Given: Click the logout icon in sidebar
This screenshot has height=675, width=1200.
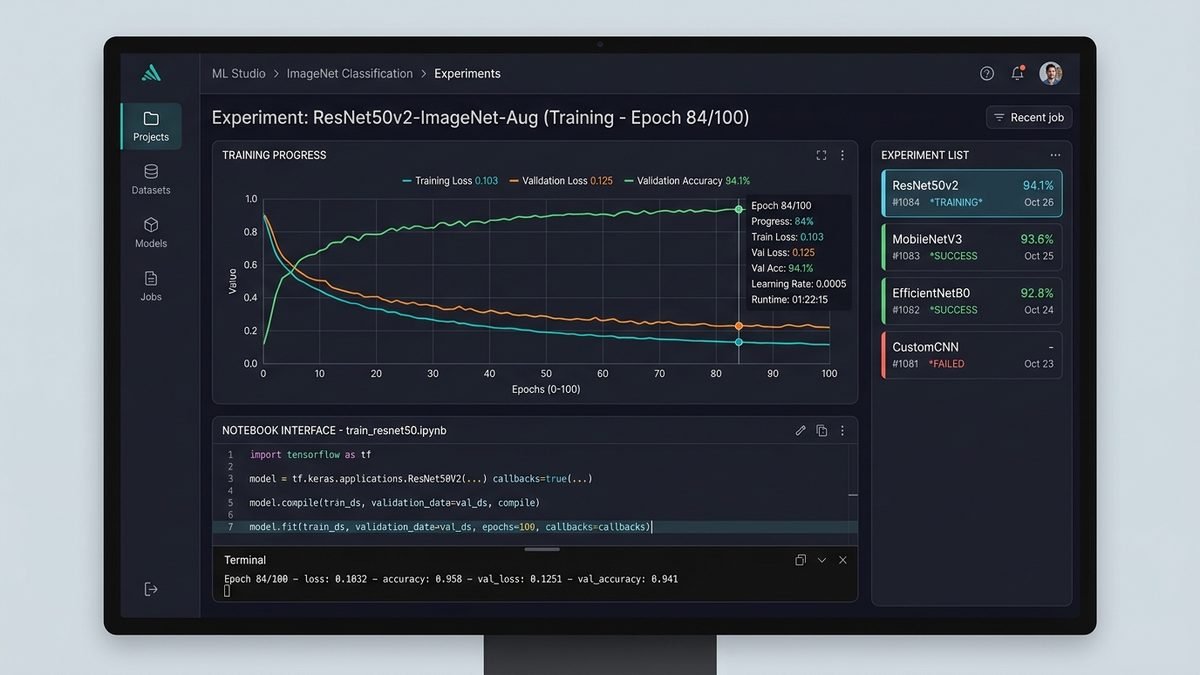Looking at the screenshot, I should [x=151, y=589].
